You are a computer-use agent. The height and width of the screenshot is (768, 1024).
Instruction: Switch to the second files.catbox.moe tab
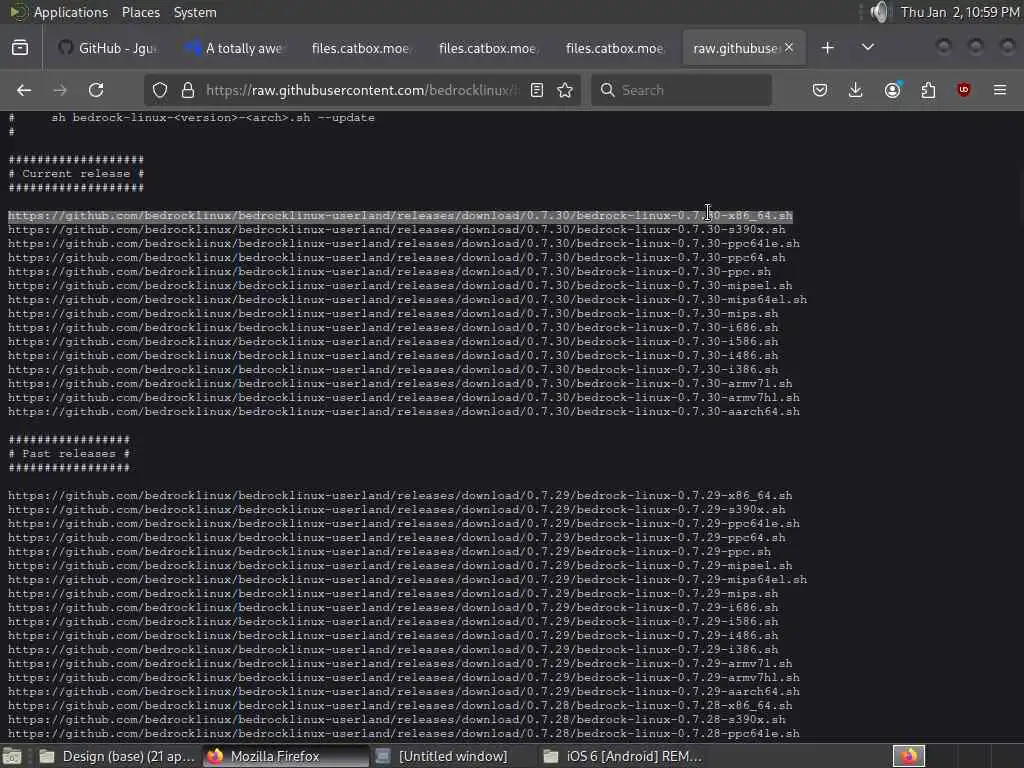487,48
